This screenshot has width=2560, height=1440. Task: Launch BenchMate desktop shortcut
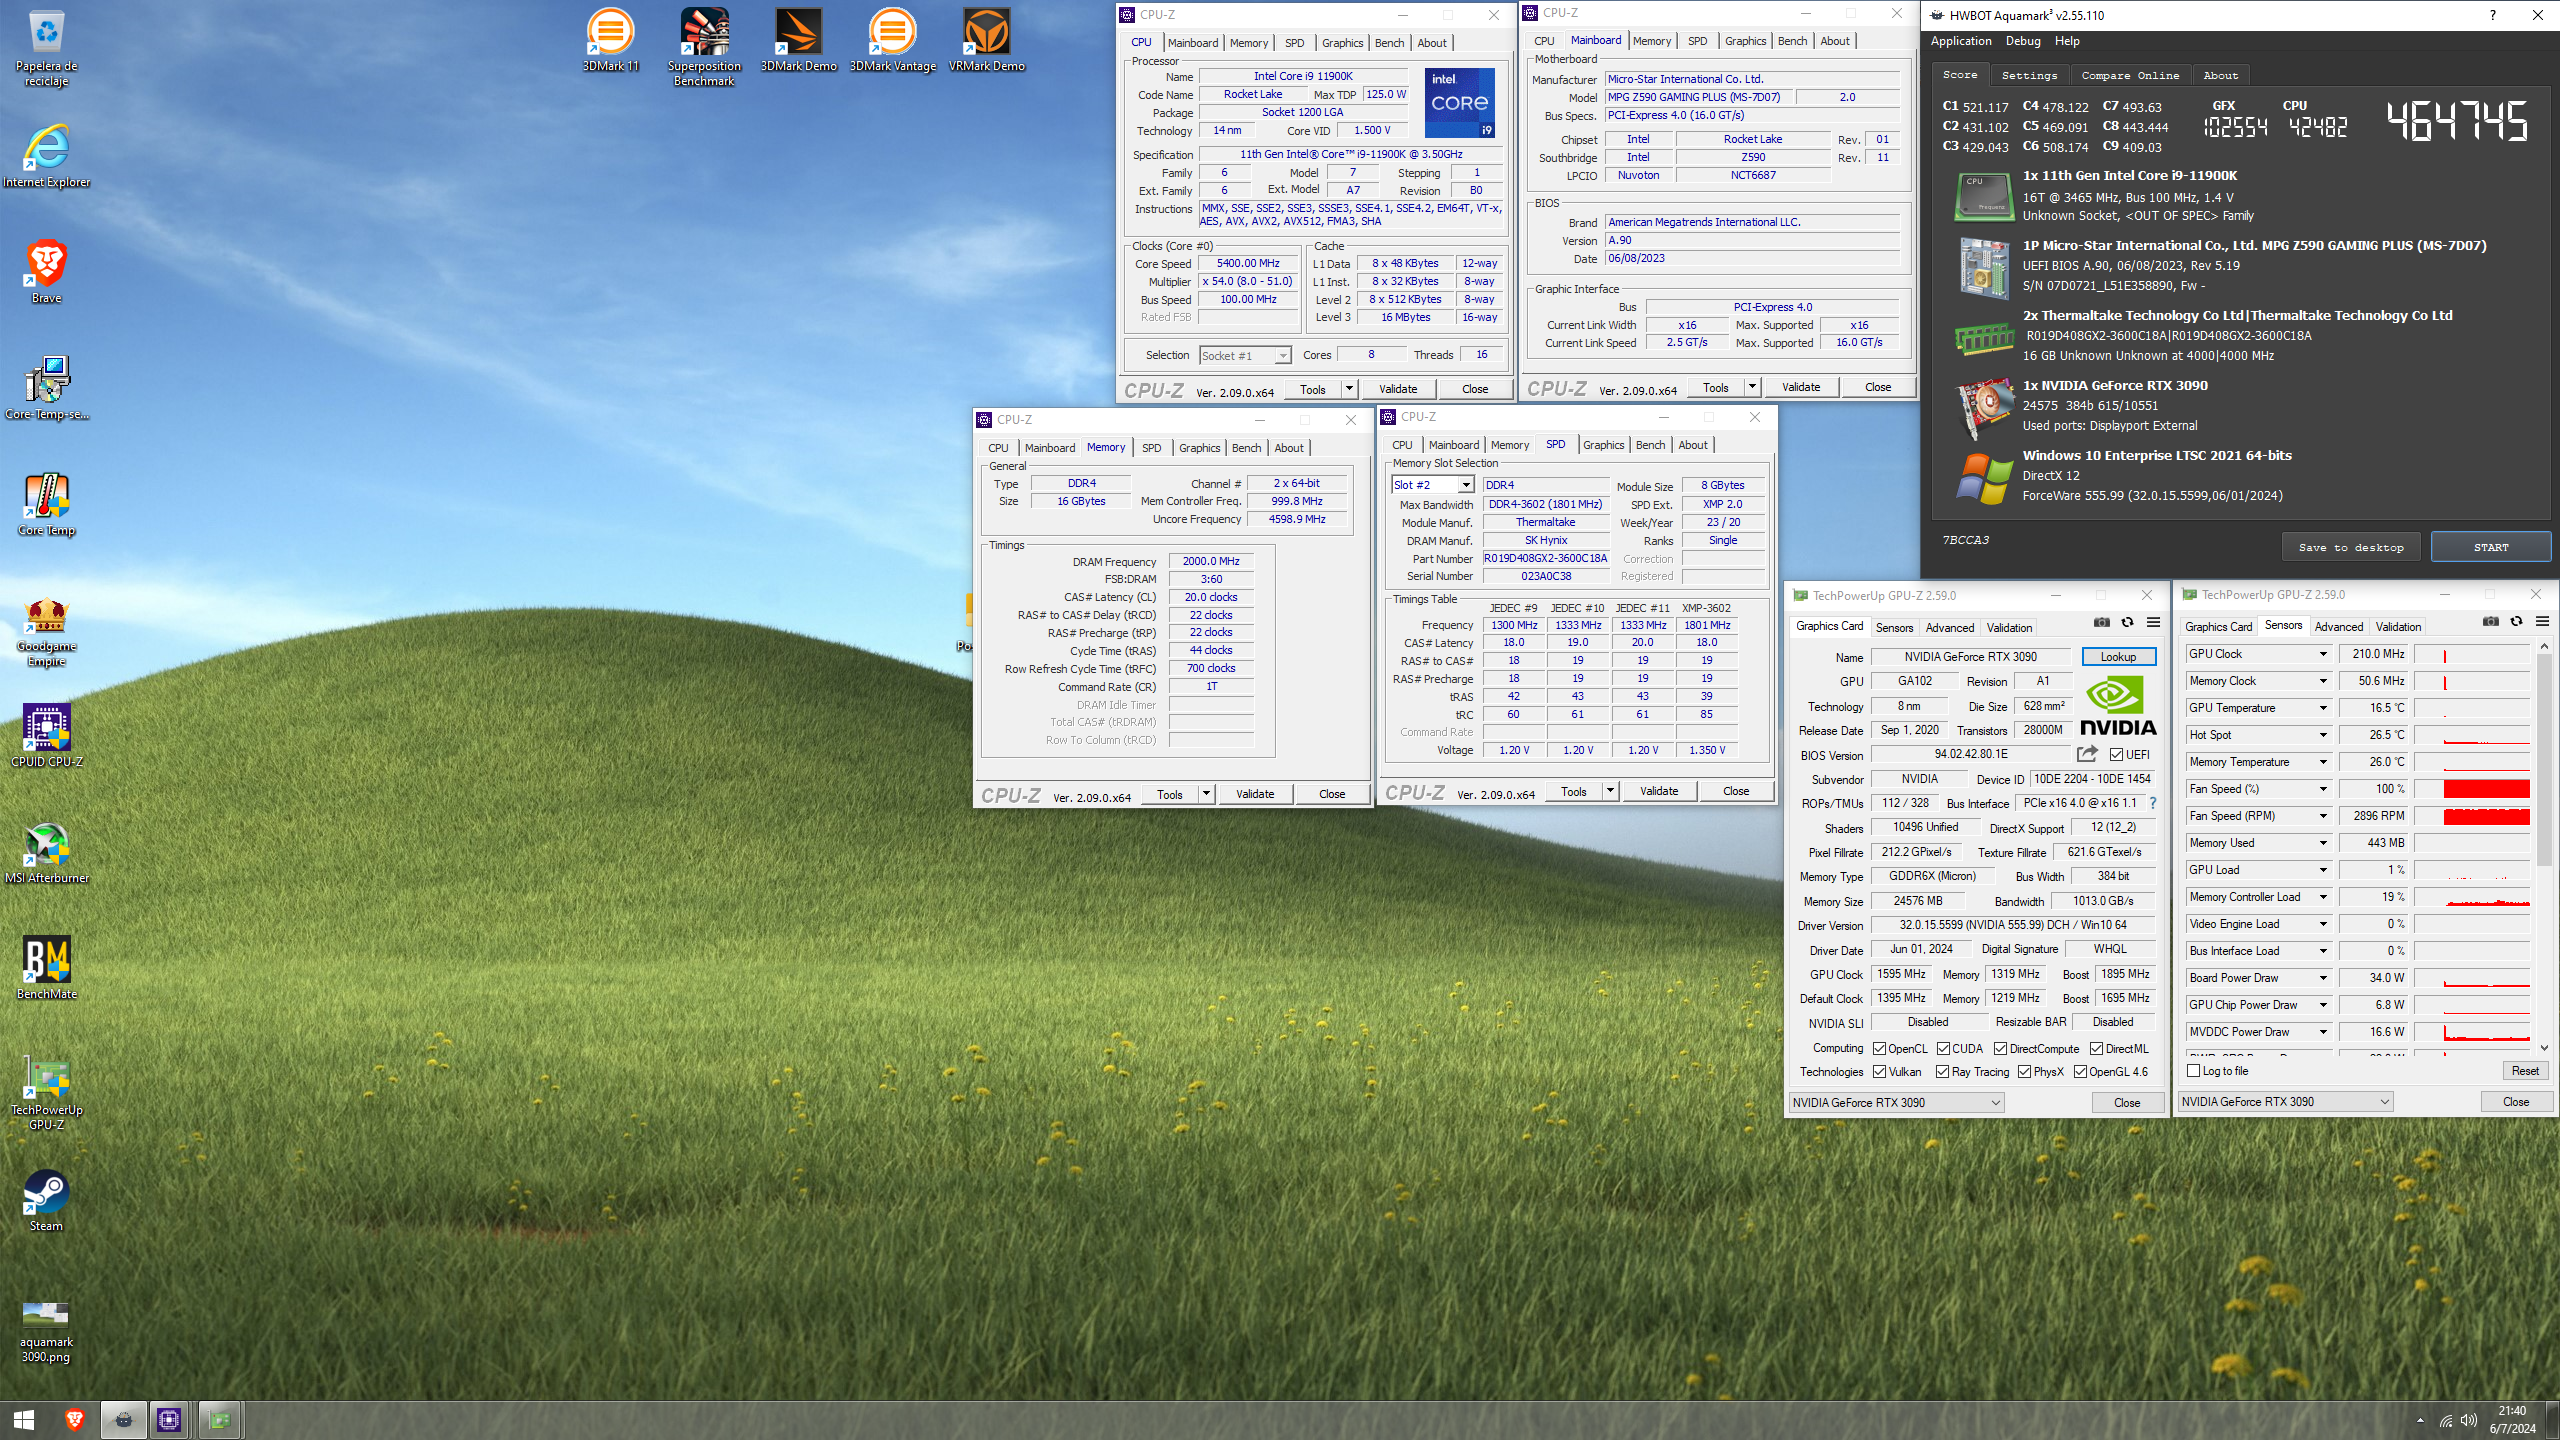[46, 968]
